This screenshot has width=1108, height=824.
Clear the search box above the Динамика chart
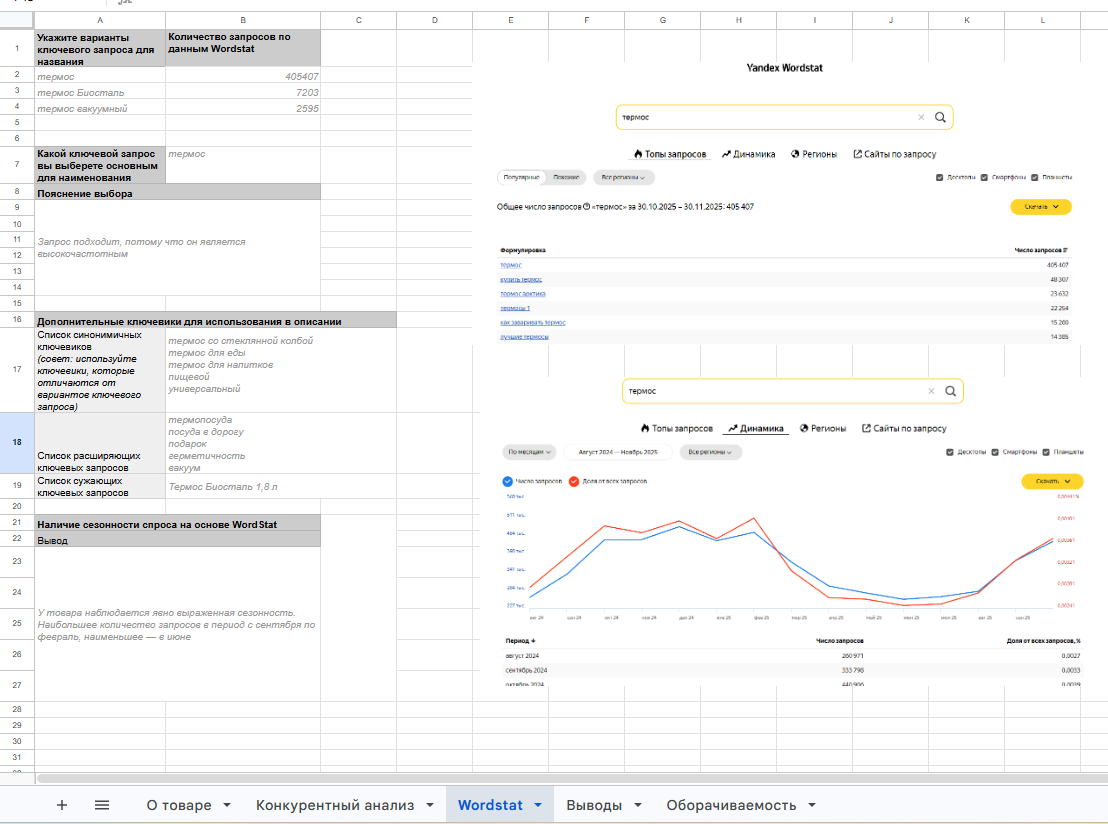931,391
